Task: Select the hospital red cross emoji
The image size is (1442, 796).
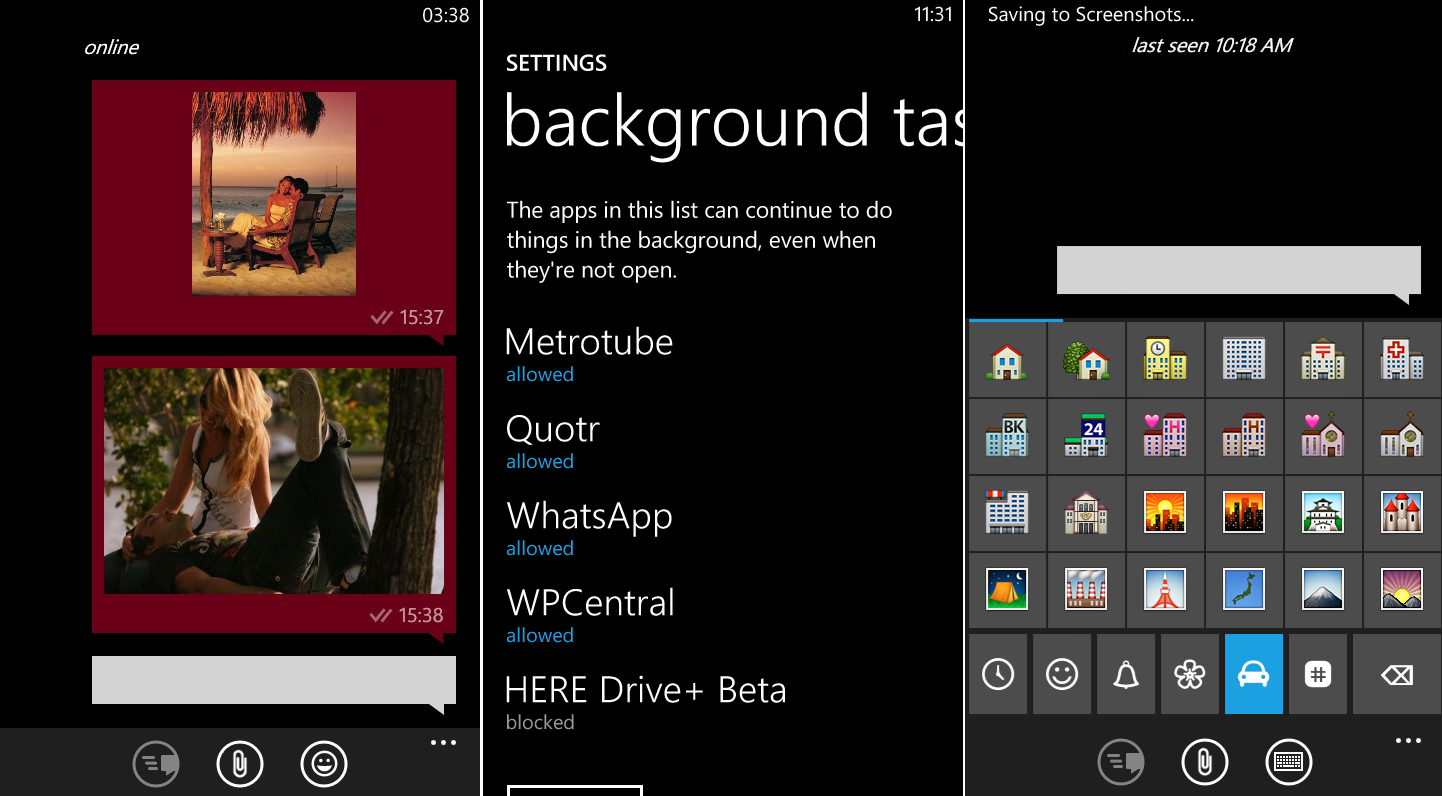Action: point(1401,359)
